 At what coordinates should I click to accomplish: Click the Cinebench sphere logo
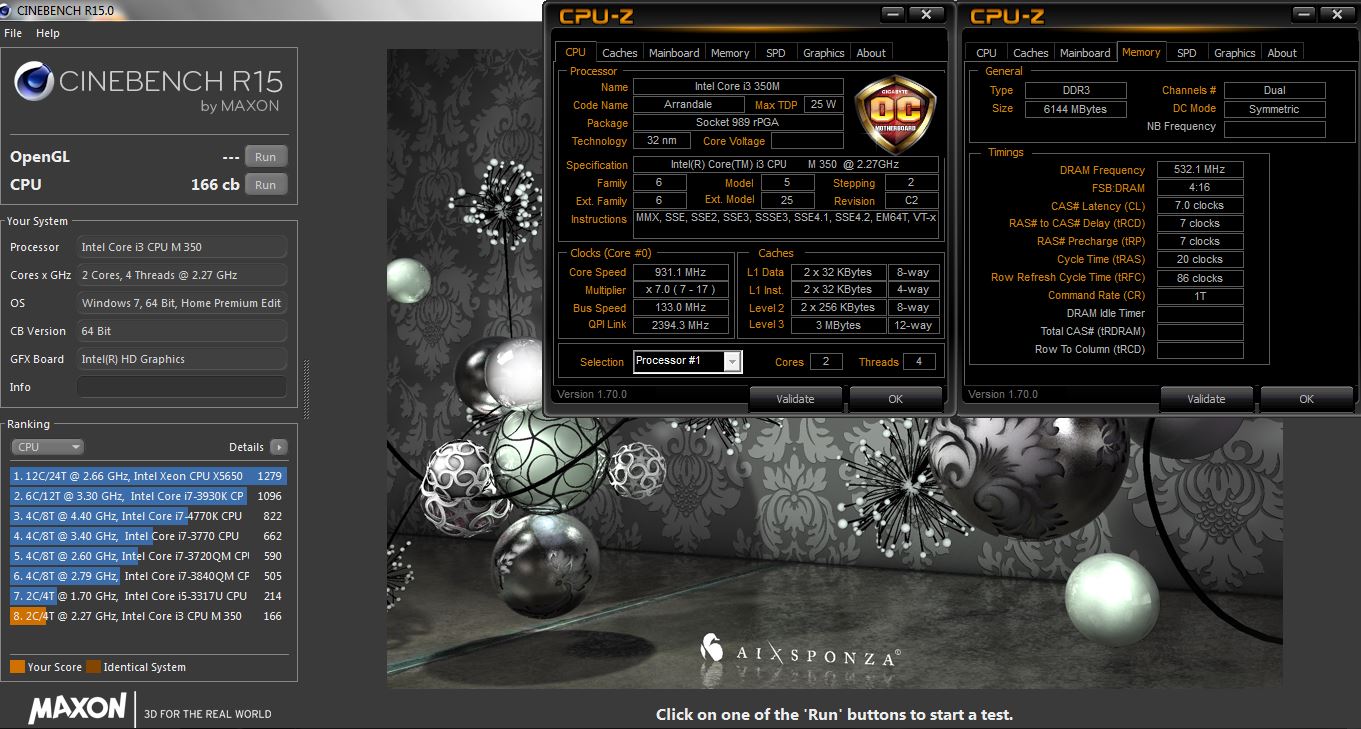click(x=33, y=82)
